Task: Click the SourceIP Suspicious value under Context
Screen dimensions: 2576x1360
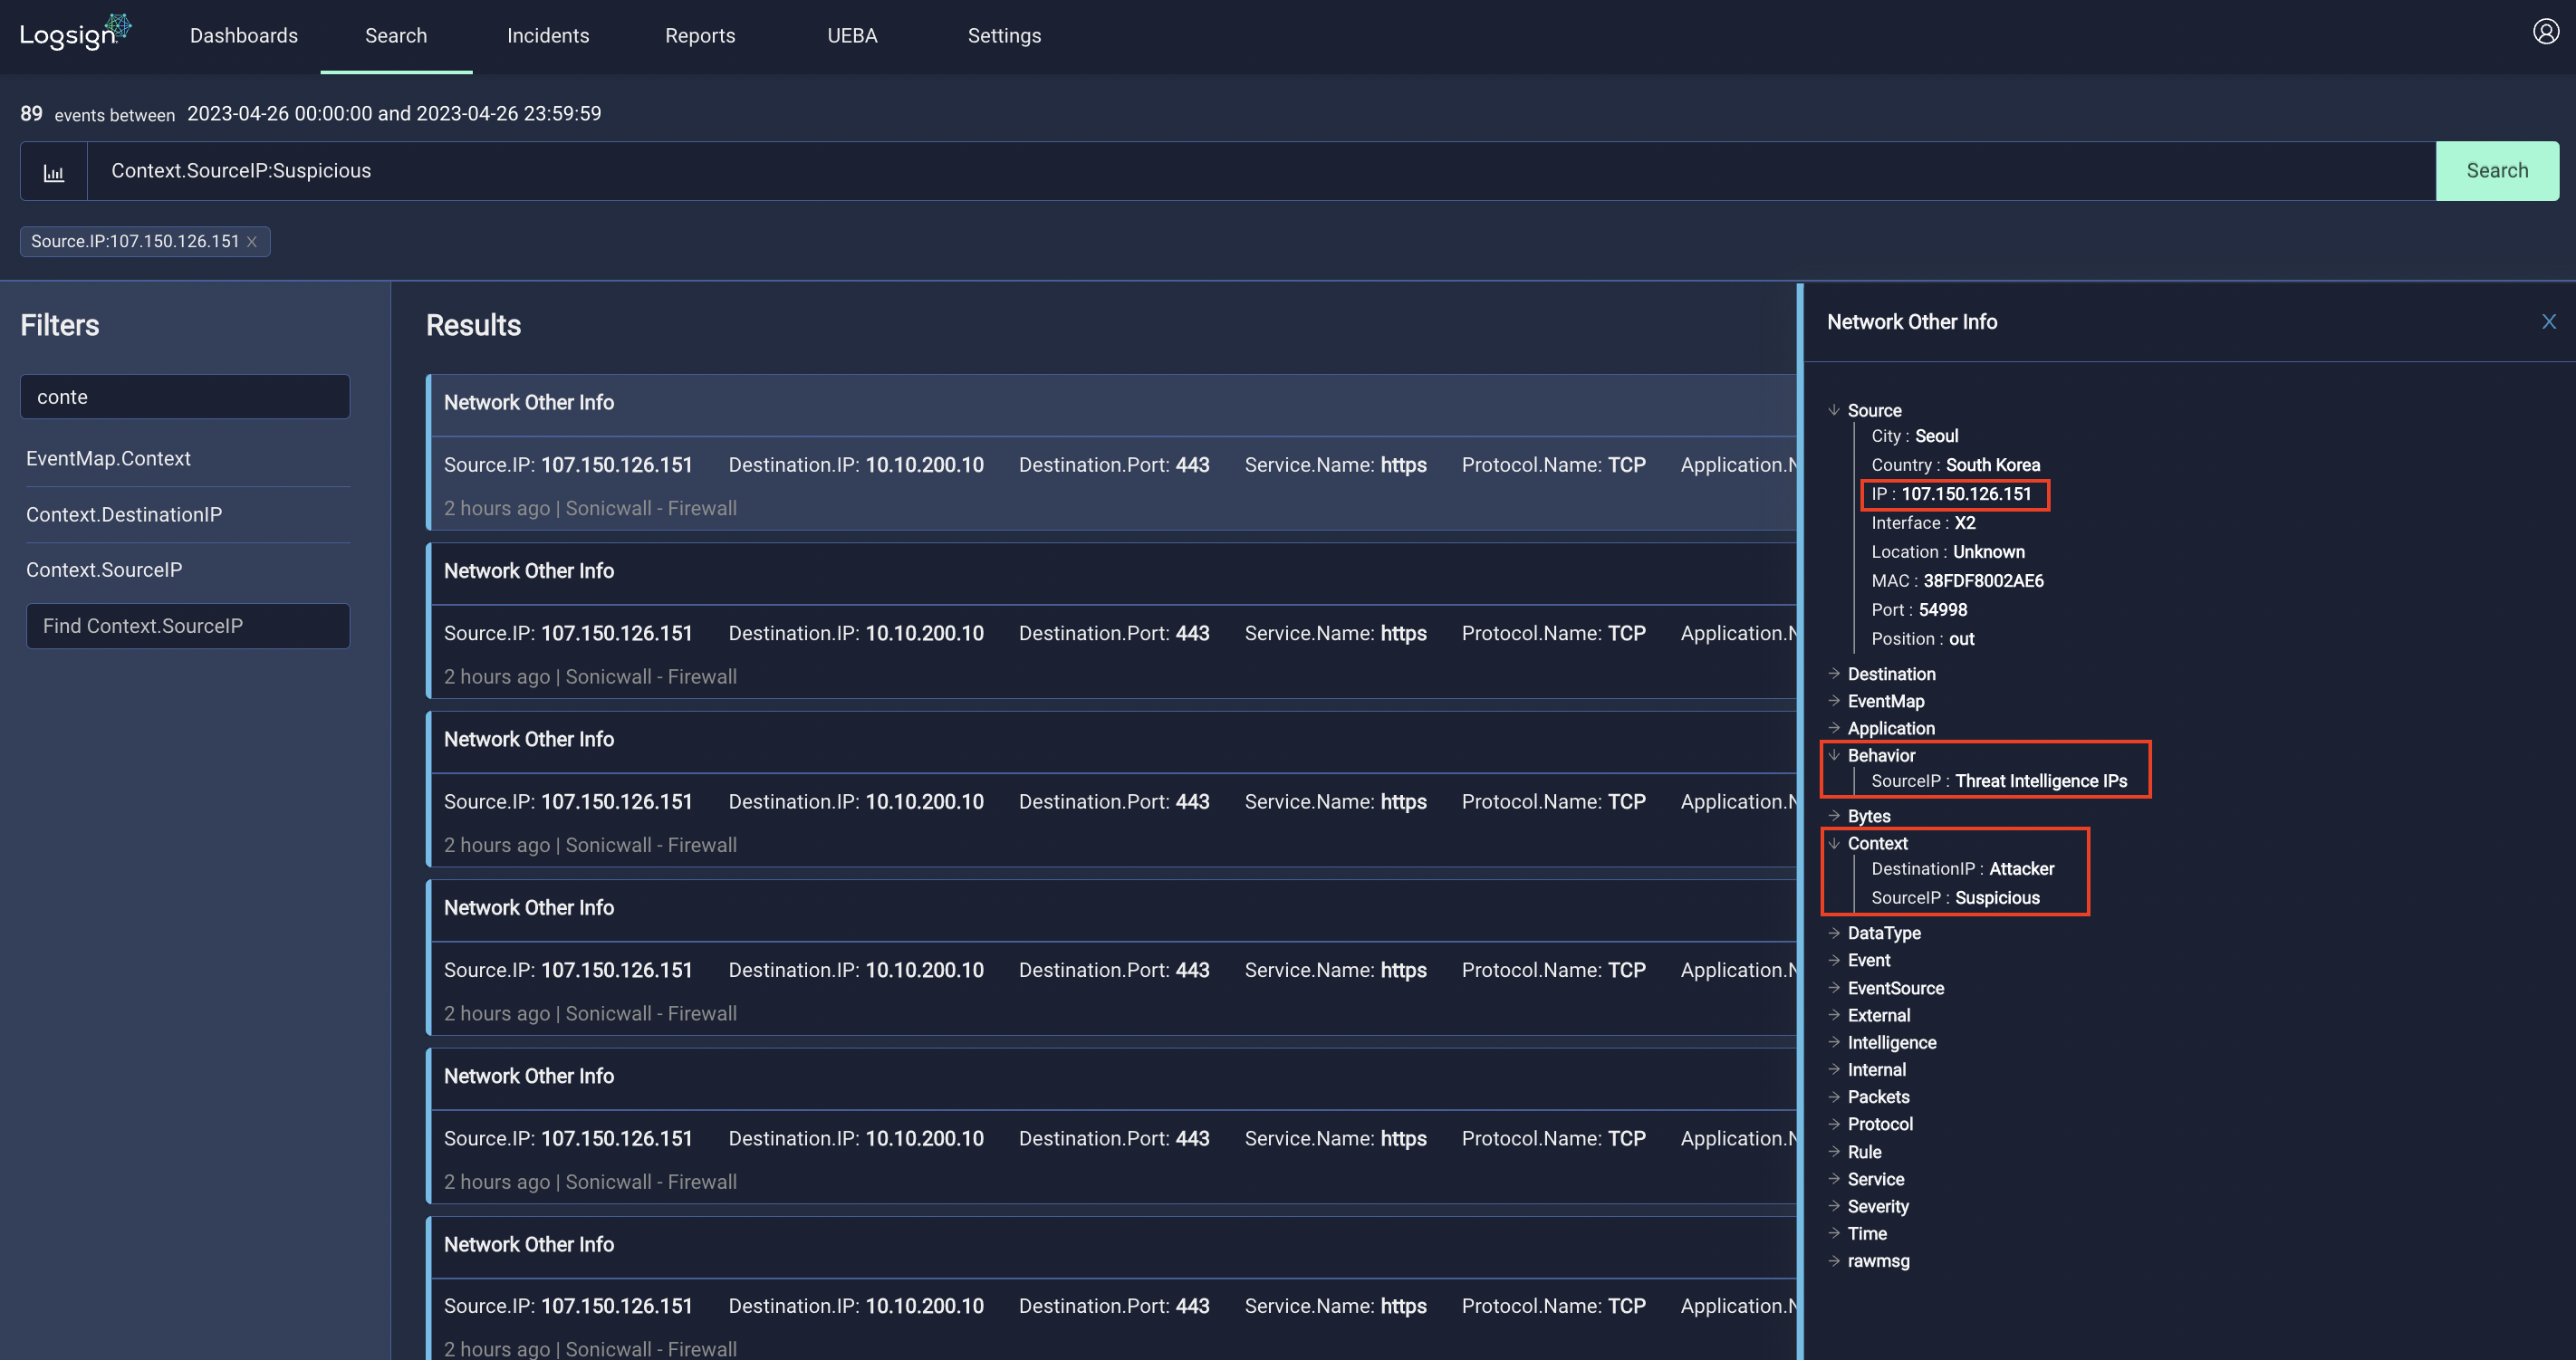Action: point(1996,898)
